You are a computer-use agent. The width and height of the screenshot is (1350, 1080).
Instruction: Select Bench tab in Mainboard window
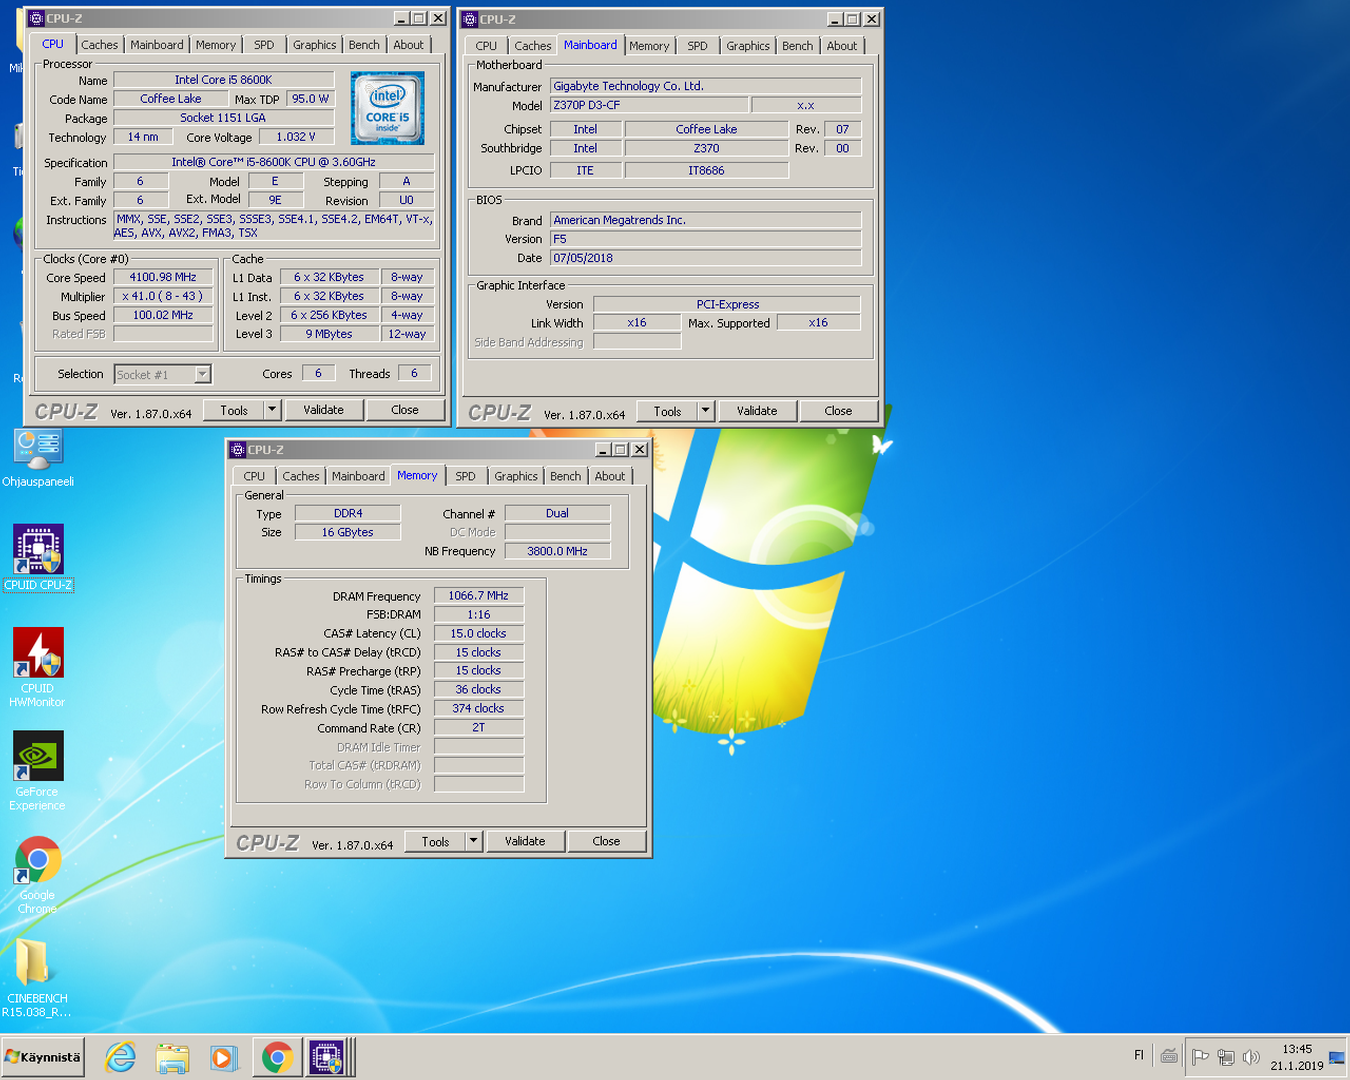pos(797,46)
